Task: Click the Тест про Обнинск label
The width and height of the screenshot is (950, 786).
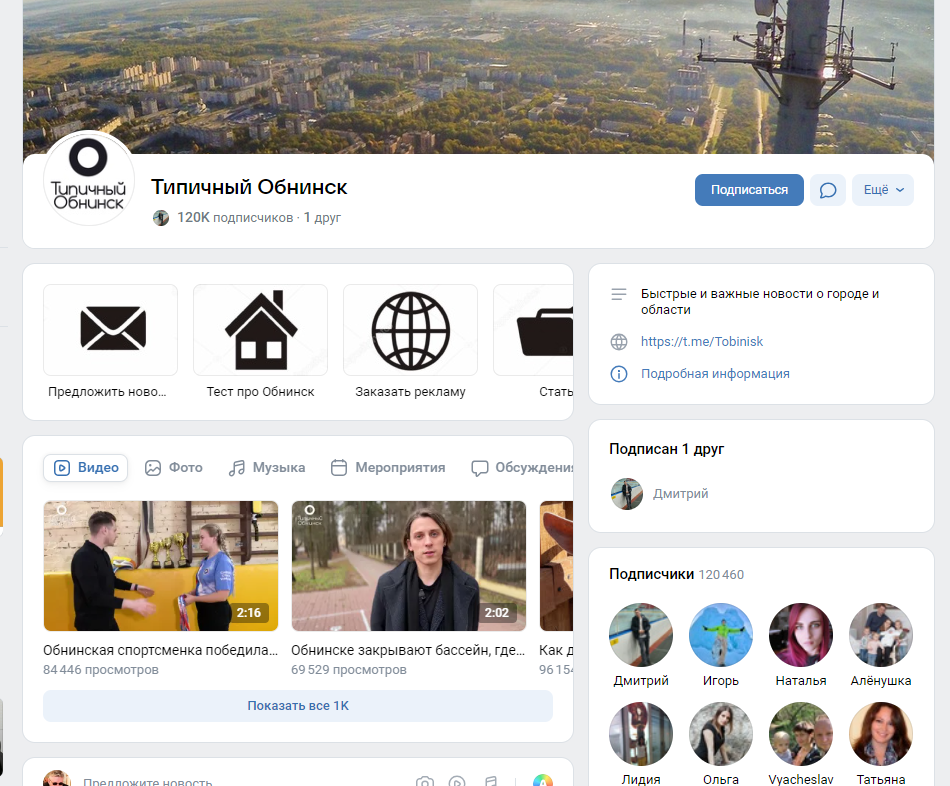Action: 261,392
